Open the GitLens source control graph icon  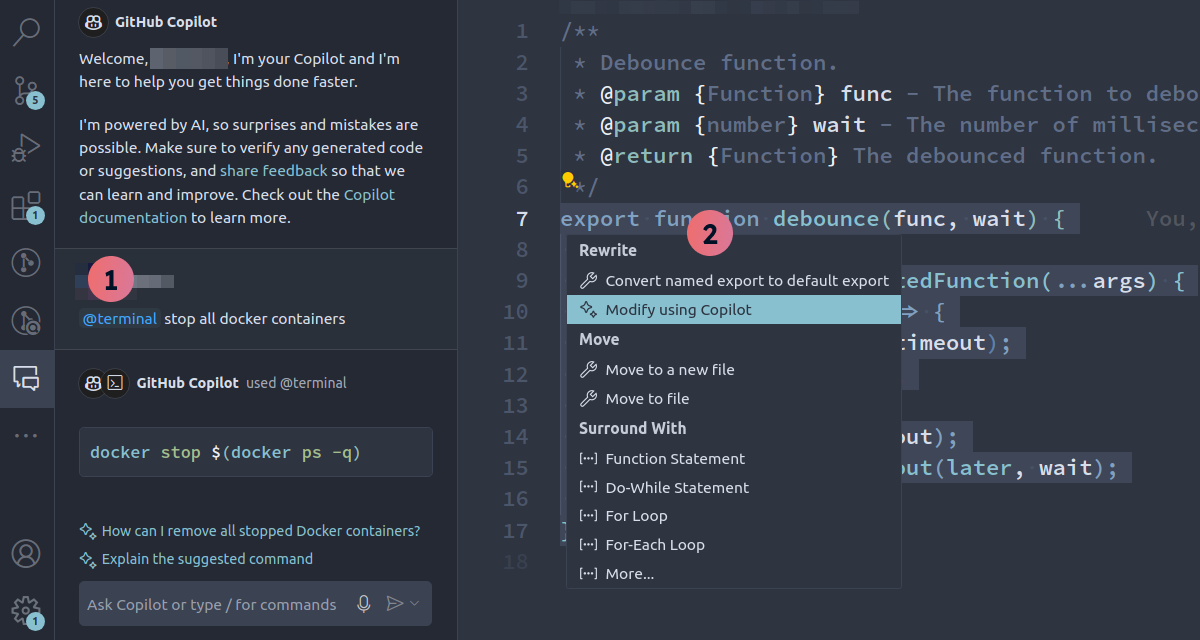(26, 263)
